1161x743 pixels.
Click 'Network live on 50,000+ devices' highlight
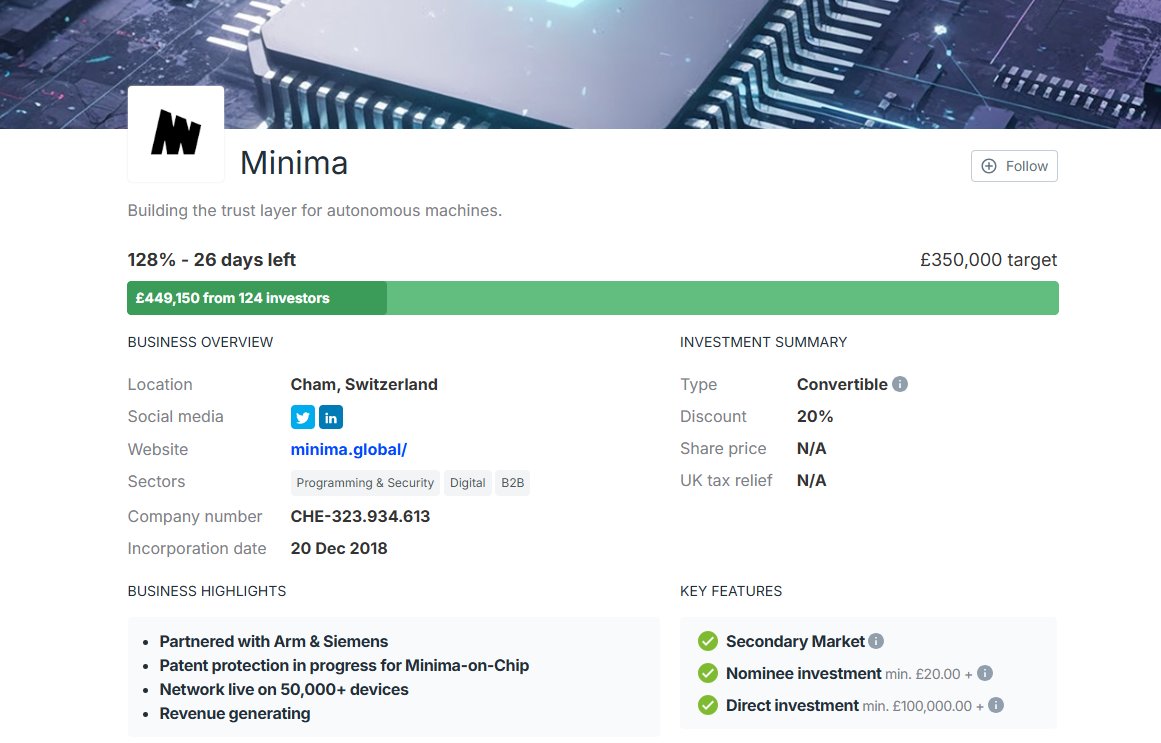tap(284, 690)
